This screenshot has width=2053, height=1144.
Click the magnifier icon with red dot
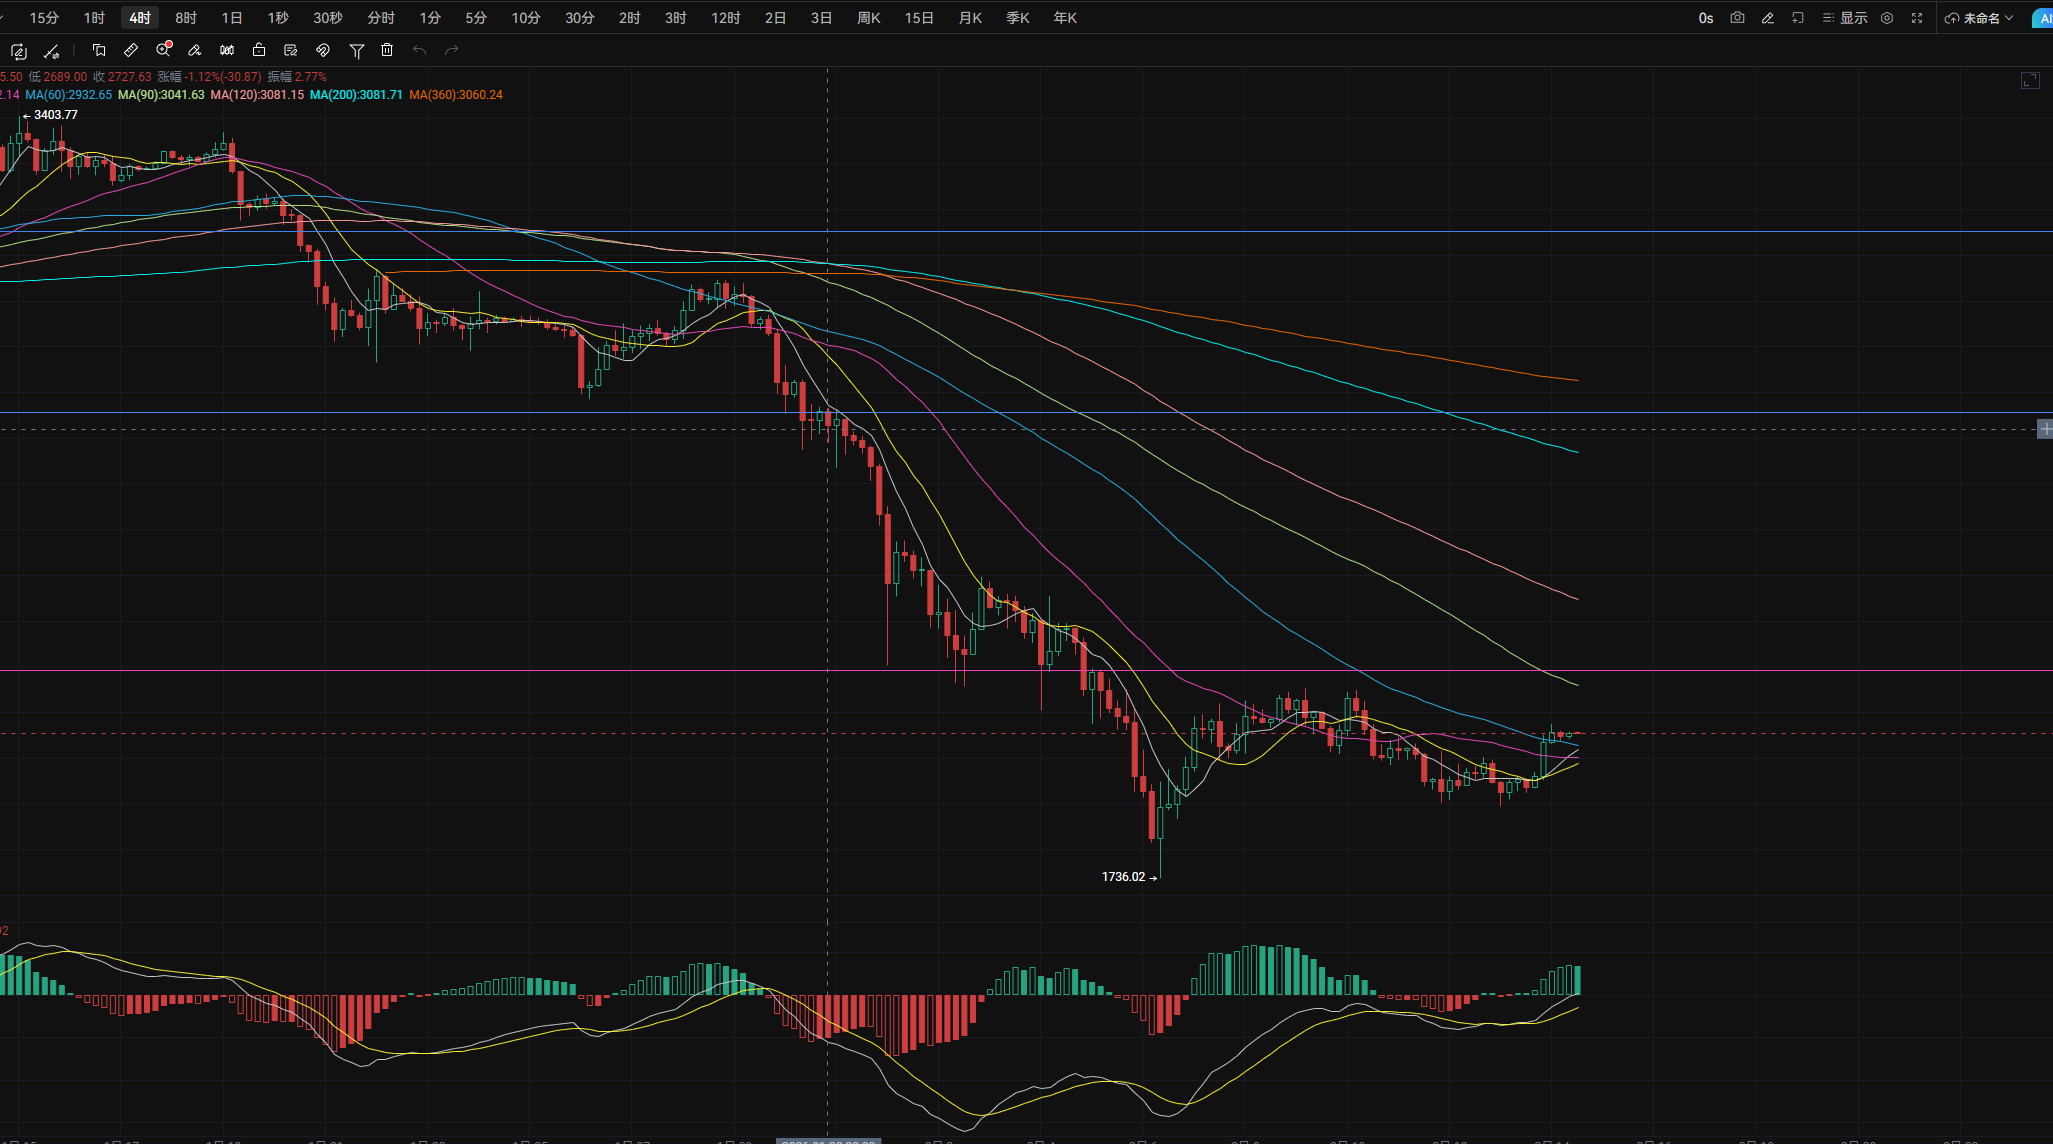[163, 50]
